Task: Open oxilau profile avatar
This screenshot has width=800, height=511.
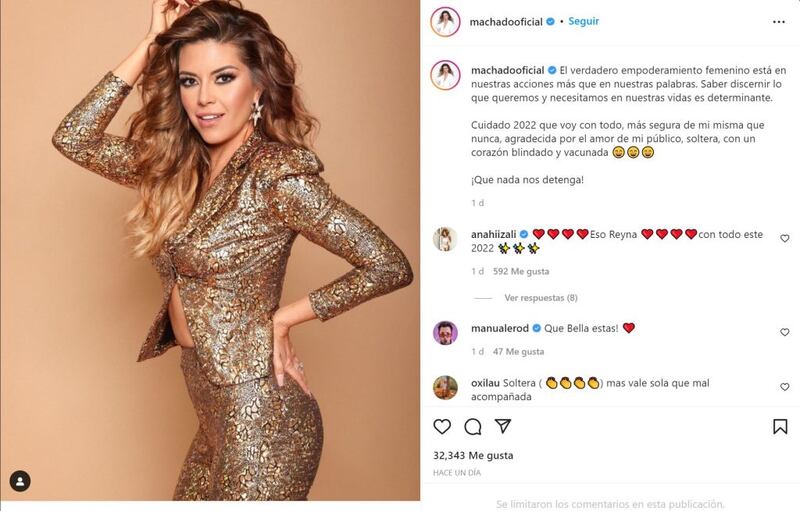Action: point(445,388)
